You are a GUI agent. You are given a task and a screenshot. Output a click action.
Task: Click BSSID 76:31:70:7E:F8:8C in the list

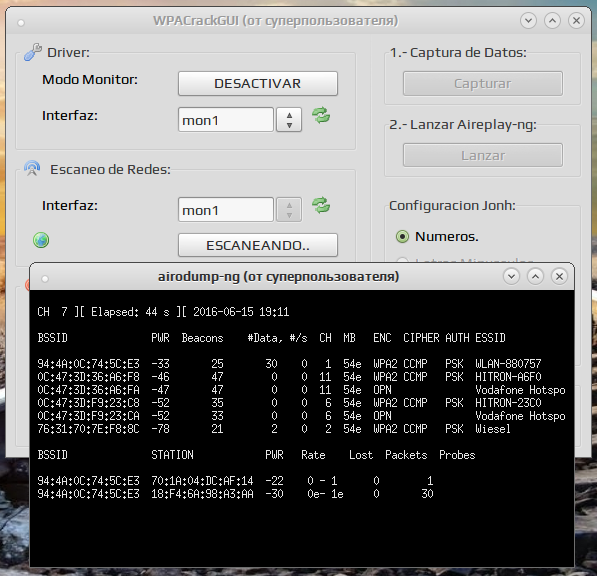click(x=88, y=429)
